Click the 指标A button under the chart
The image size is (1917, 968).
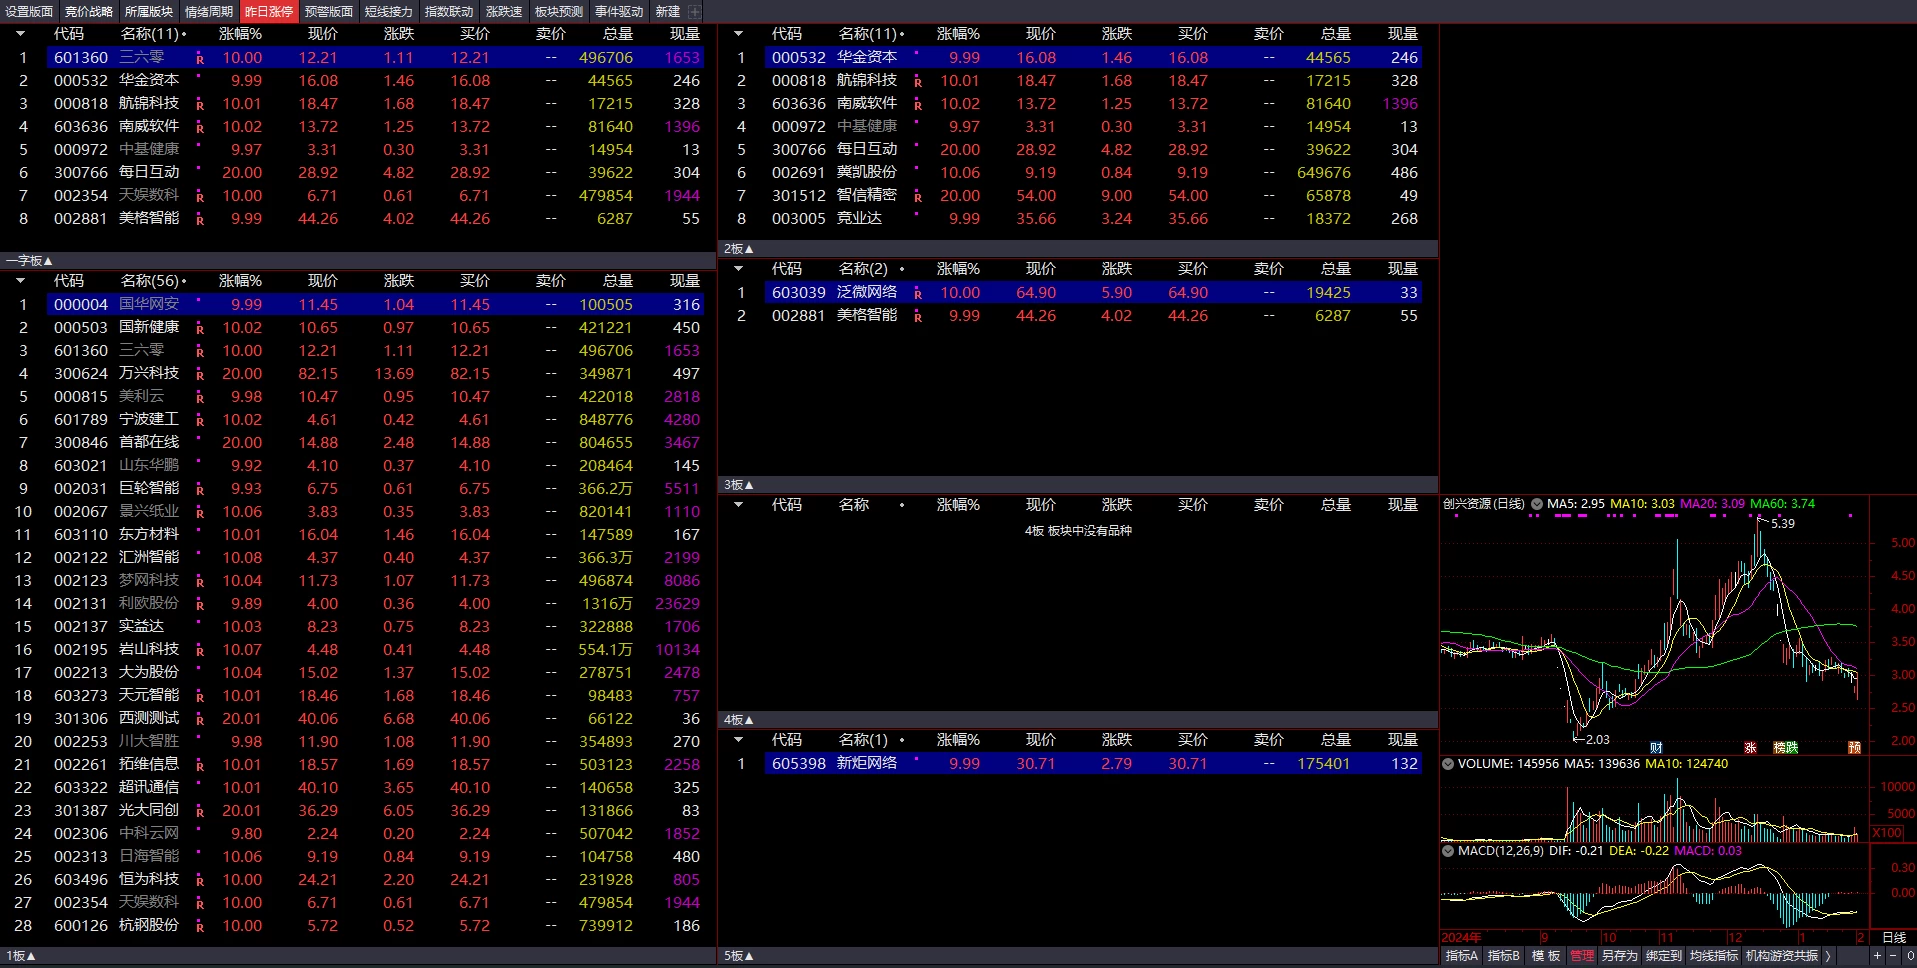[1462, 955]
